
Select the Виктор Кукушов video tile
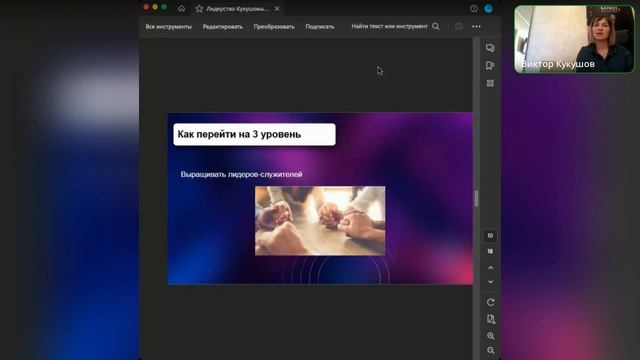coord(575,39)
